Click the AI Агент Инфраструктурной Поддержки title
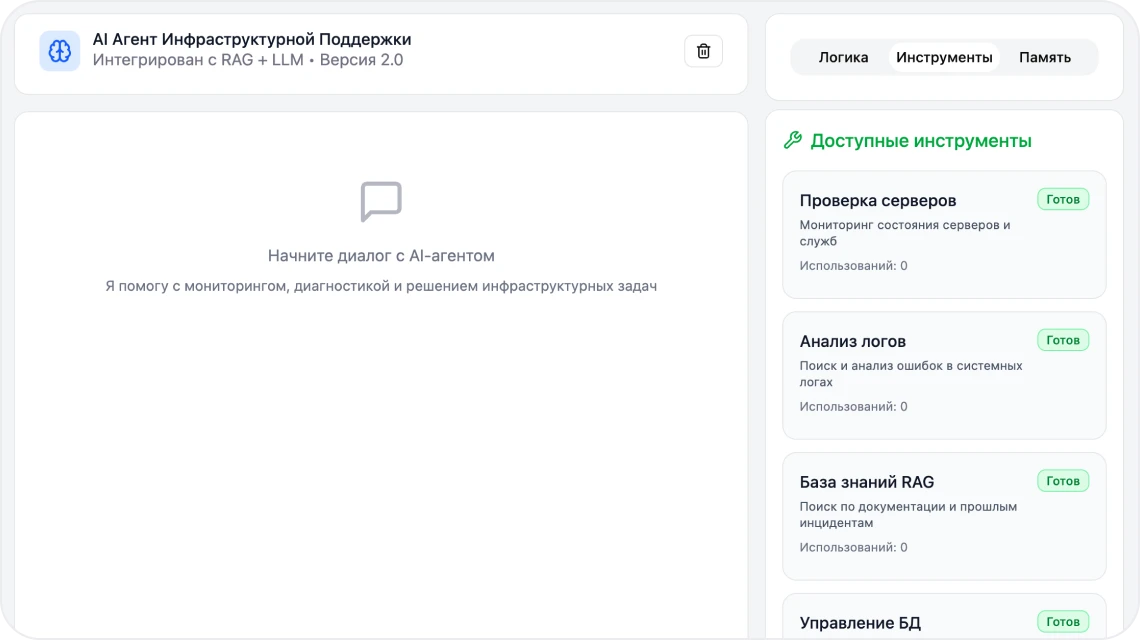Viewport: 1140px width, 640px height. point(252,40)
